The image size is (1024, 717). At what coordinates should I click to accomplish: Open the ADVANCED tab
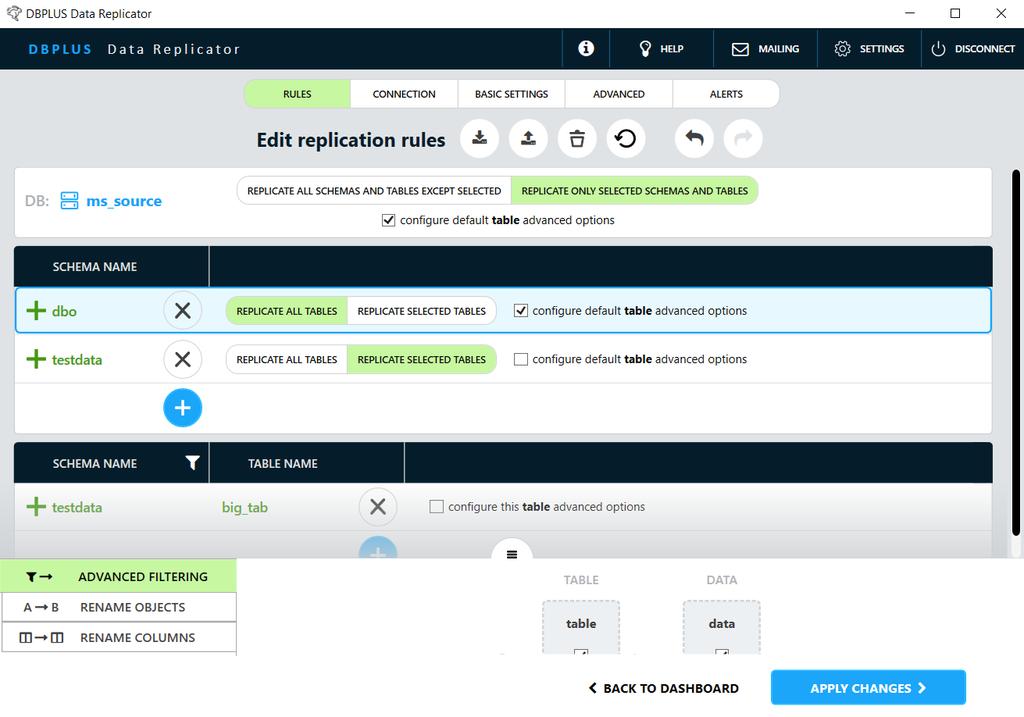(x=618, y=94)
